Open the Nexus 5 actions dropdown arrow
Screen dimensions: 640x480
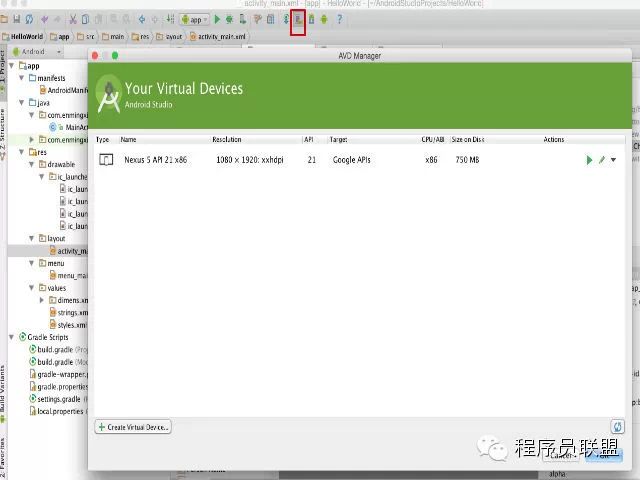click(613, 160)
